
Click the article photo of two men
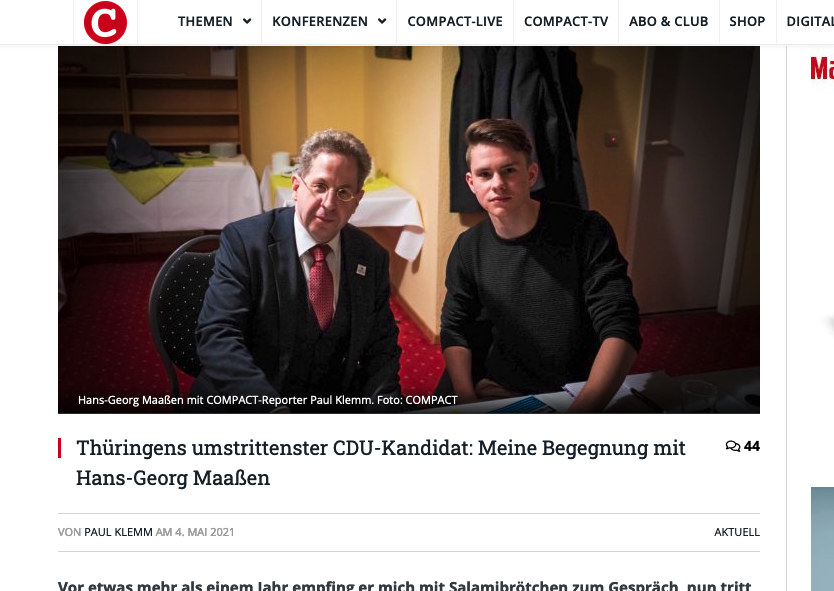point(408,230)
